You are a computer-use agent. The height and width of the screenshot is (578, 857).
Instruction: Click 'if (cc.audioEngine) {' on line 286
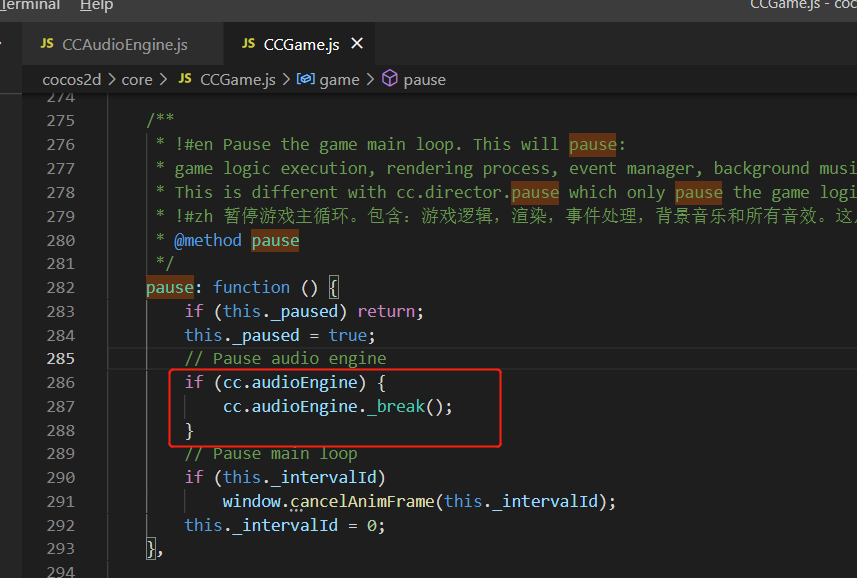pyautogui.click(x=285, y=382)
